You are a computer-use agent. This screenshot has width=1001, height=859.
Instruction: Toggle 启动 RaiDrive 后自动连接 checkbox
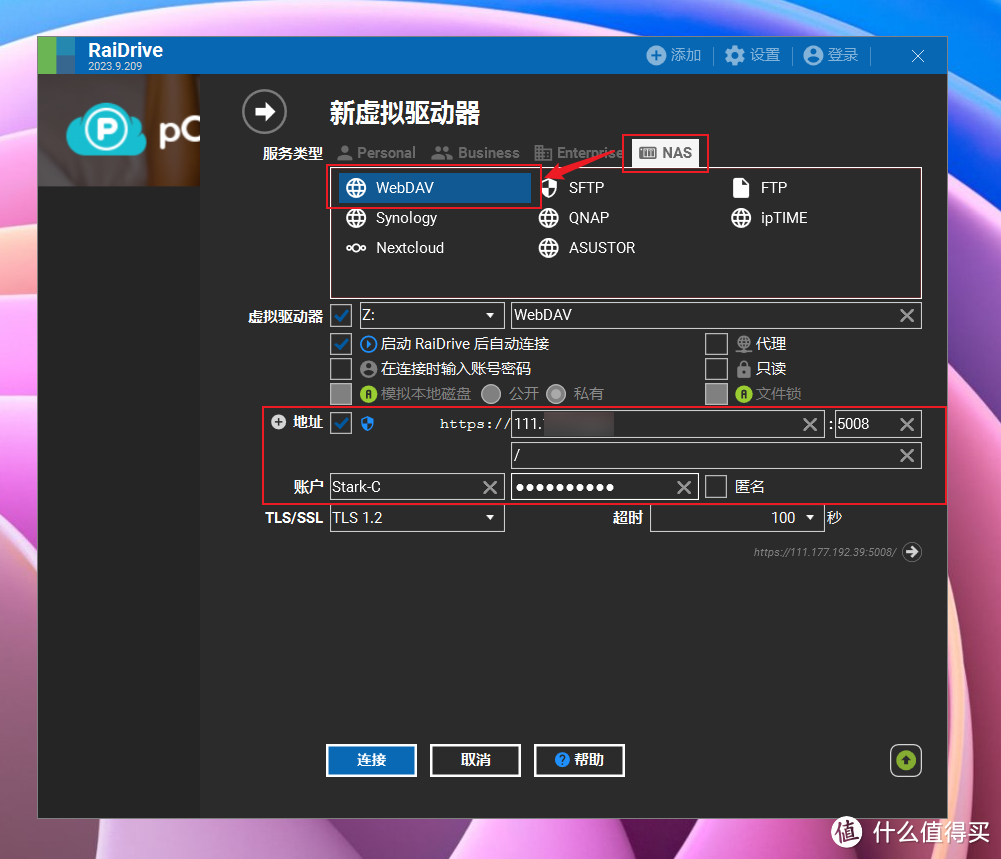[x=341, y=344]
